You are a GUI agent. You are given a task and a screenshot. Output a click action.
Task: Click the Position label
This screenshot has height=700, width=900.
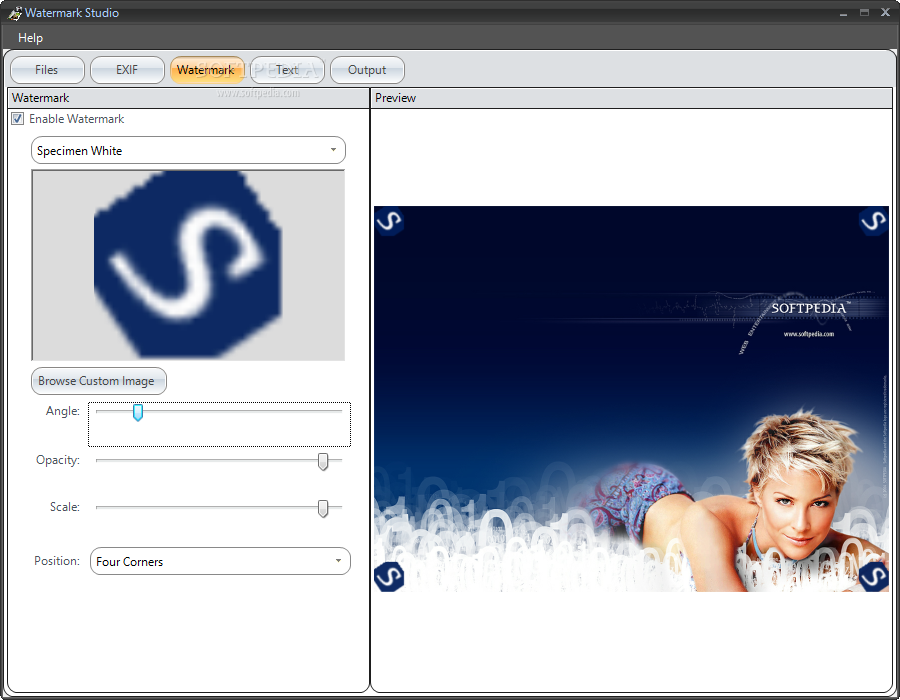[57, 561]
